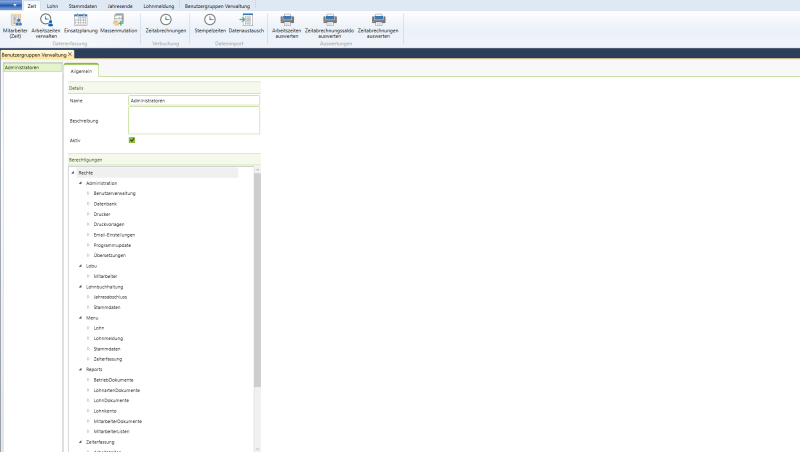The image size is (800, 452).
Task: Open the Lohnmeldung ribbon tab
Action: (159, 6)
